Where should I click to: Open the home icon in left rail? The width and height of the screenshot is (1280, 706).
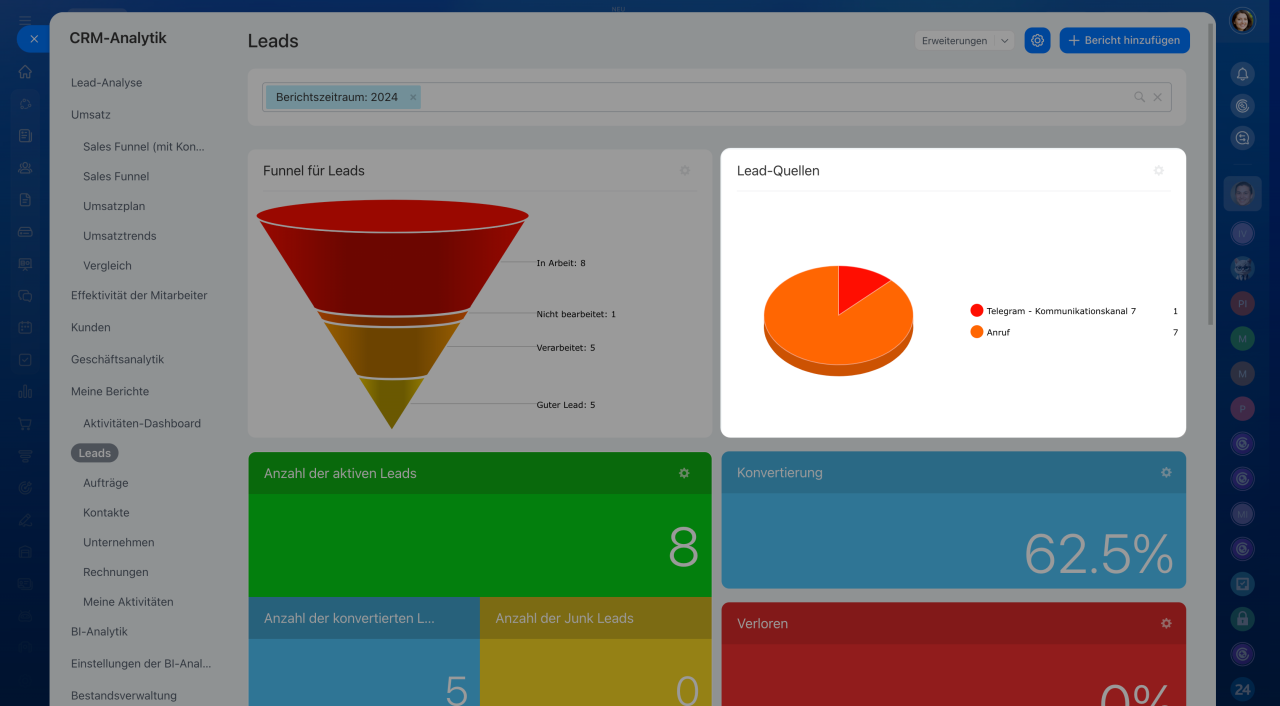25,72
